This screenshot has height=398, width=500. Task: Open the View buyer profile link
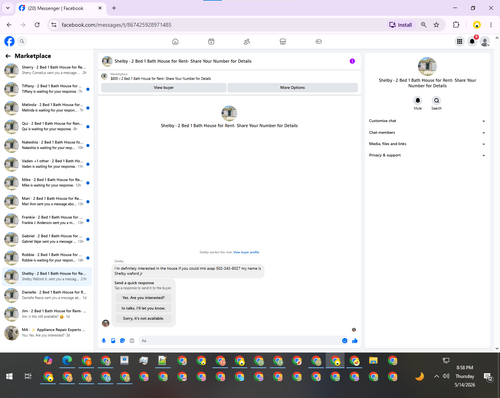click(x=246, y=252)
